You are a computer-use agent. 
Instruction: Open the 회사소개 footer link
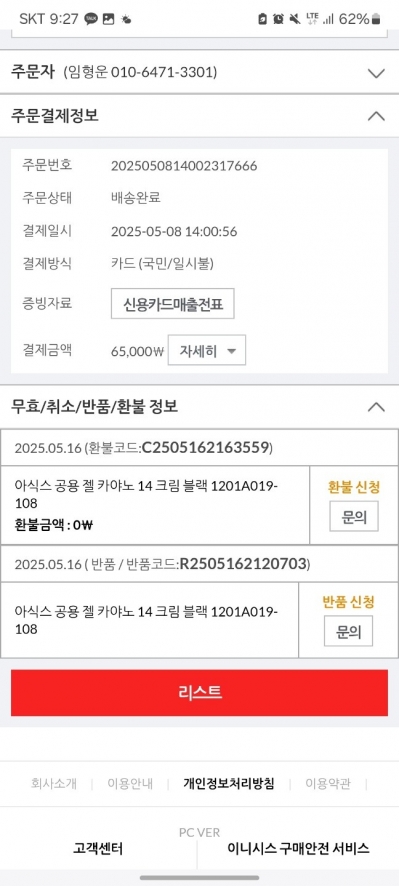[x=54, y=784]
